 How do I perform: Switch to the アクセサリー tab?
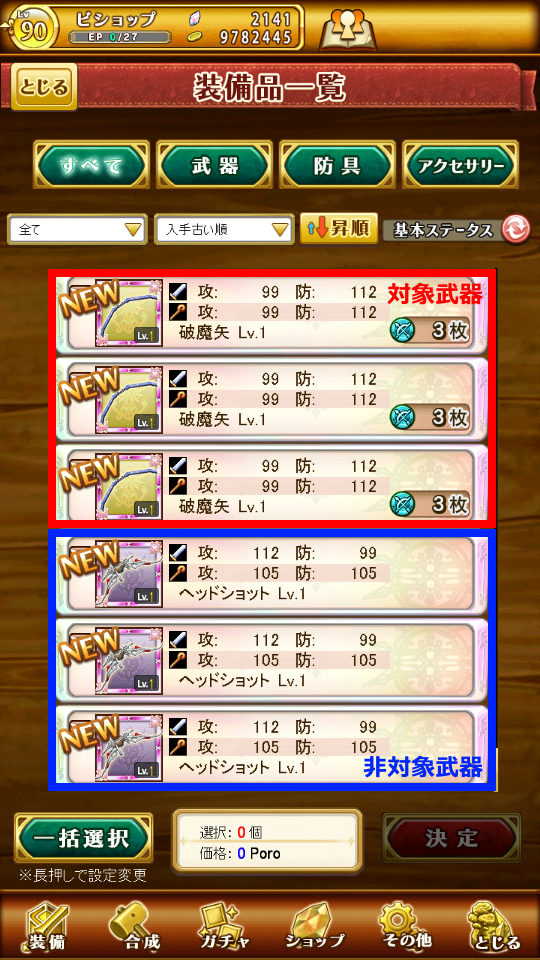point(461,165)
